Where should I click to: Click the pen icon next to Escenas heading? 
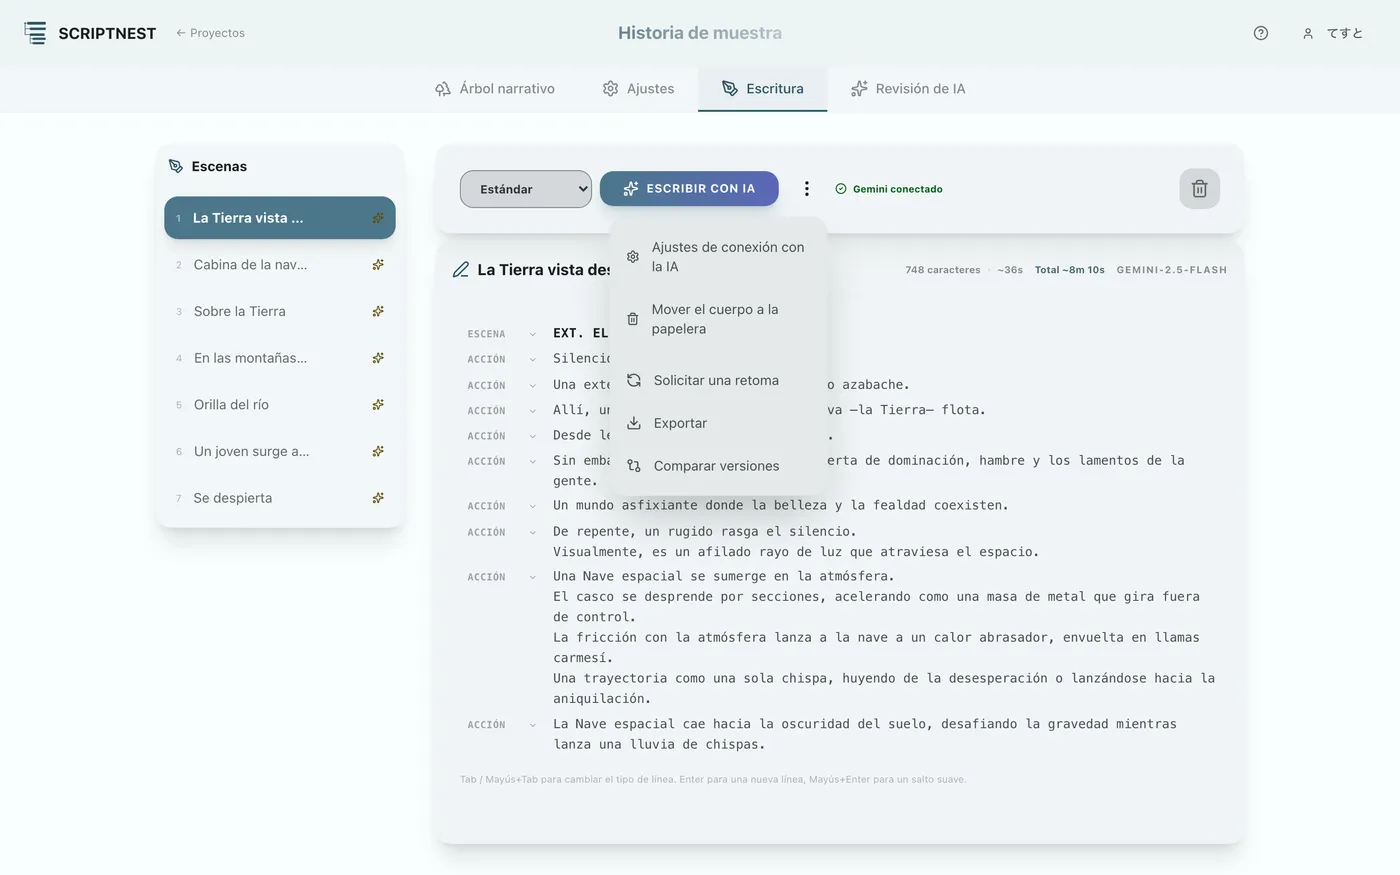[x=176, y=166]
